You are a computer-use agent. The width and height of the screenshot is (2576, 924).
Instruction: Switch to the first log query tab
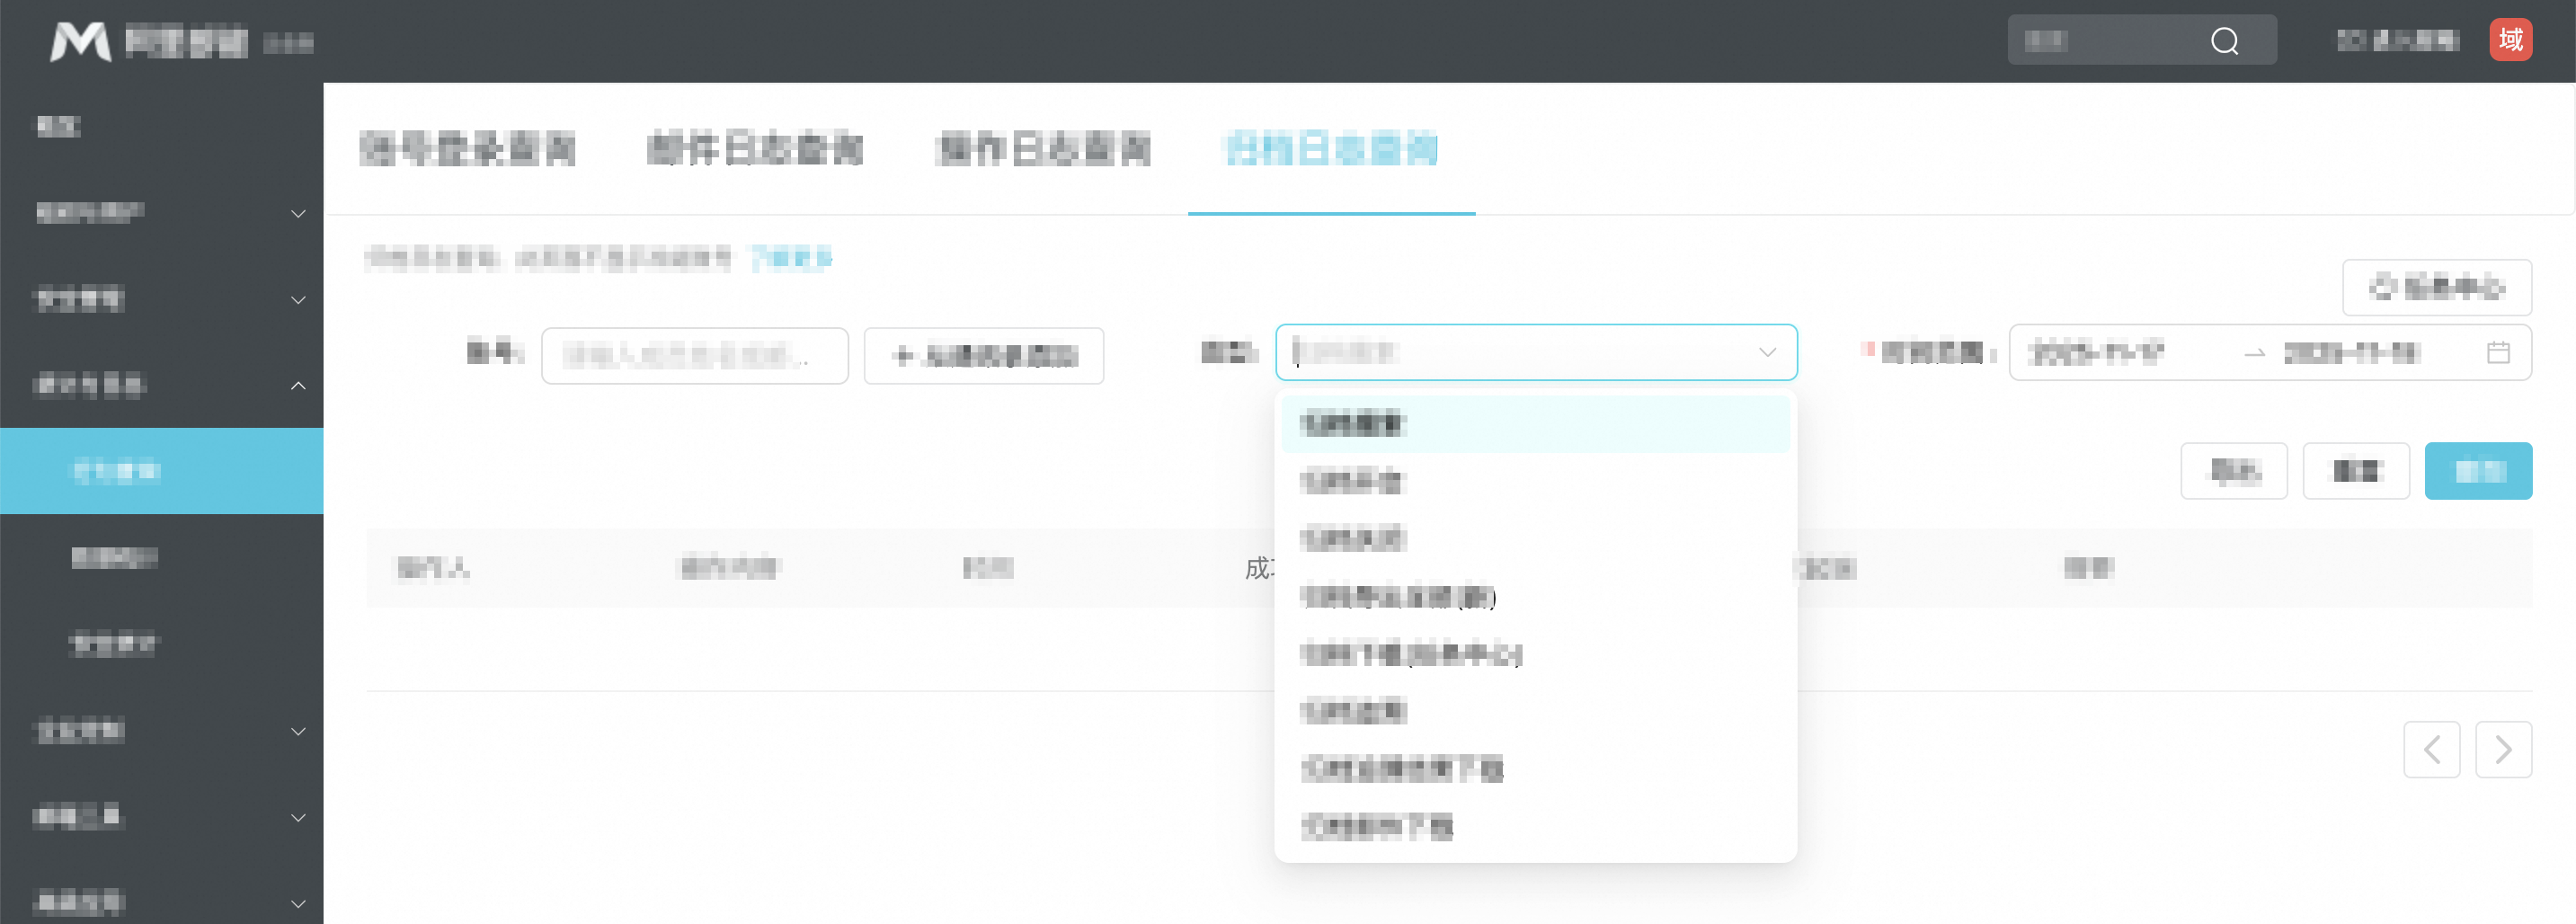click(x=467, y=149)
